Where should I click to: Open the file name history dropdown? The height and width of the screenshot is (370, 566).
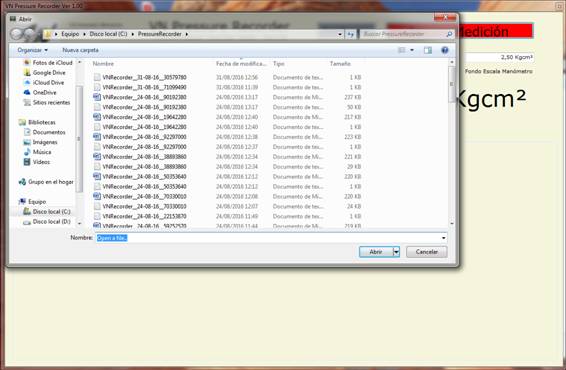click(x=443, y=238)
